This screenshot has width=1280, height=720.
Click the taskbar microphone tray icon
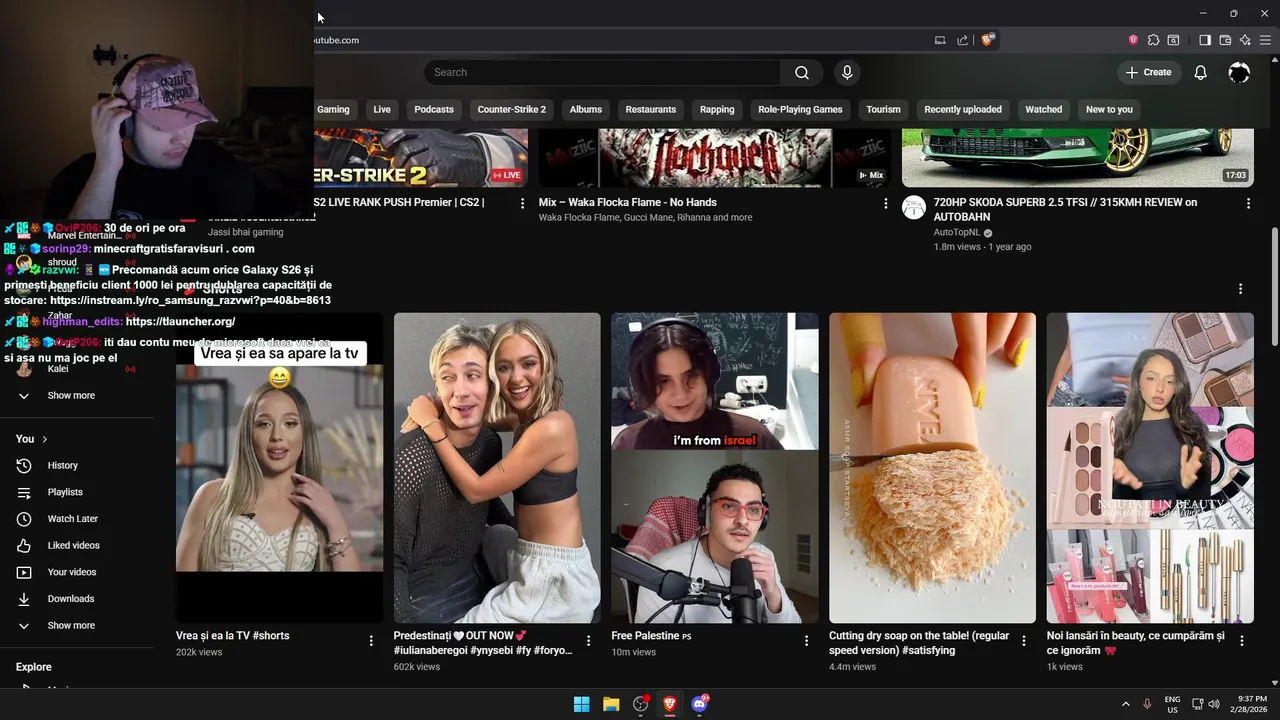1147,704
